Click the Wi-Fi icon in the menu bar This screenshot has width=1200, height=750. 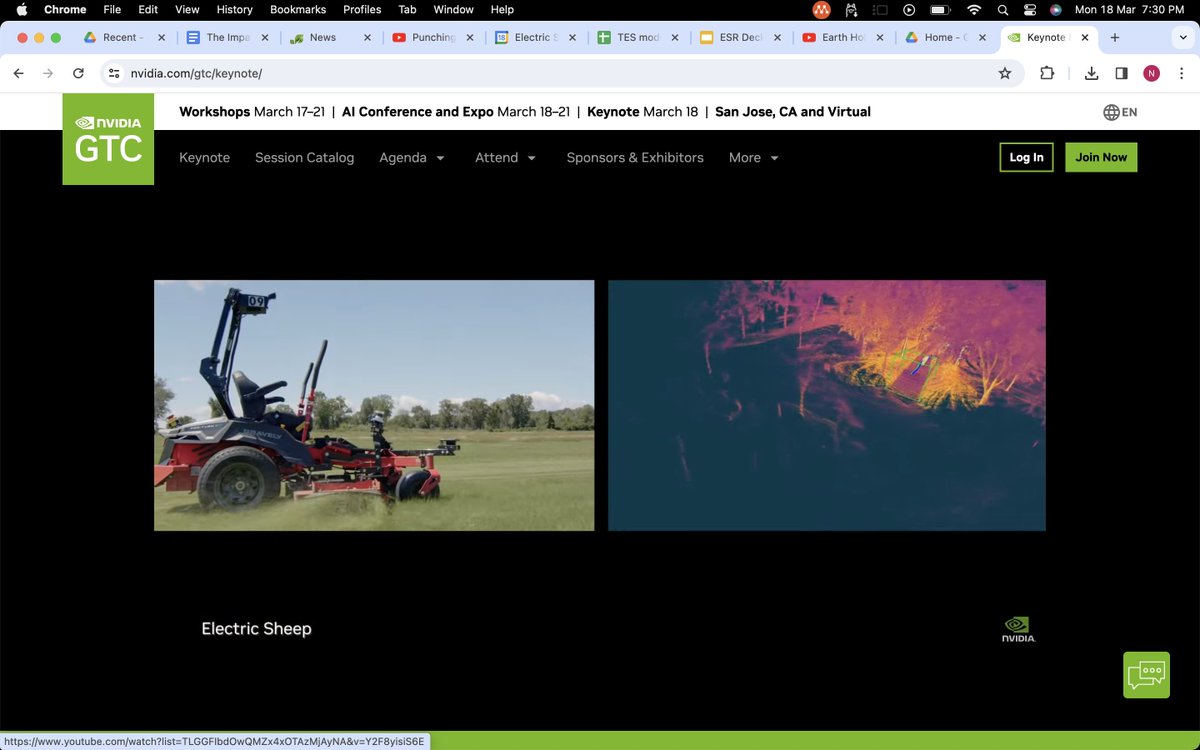tap(974, 9)
